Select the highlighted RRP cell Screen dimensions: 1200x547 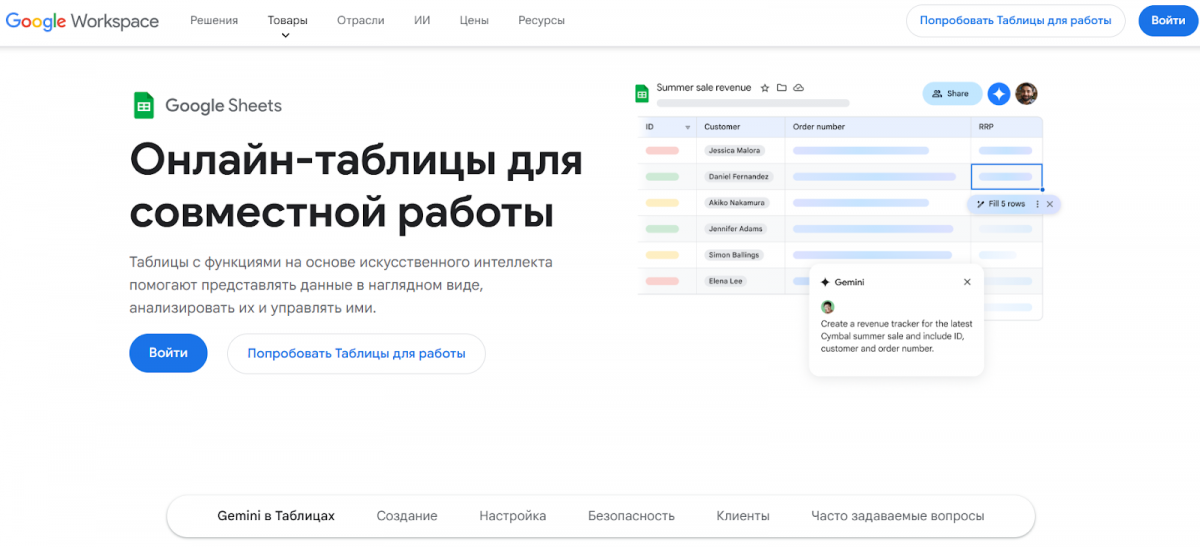click(x=1006, y=176)
